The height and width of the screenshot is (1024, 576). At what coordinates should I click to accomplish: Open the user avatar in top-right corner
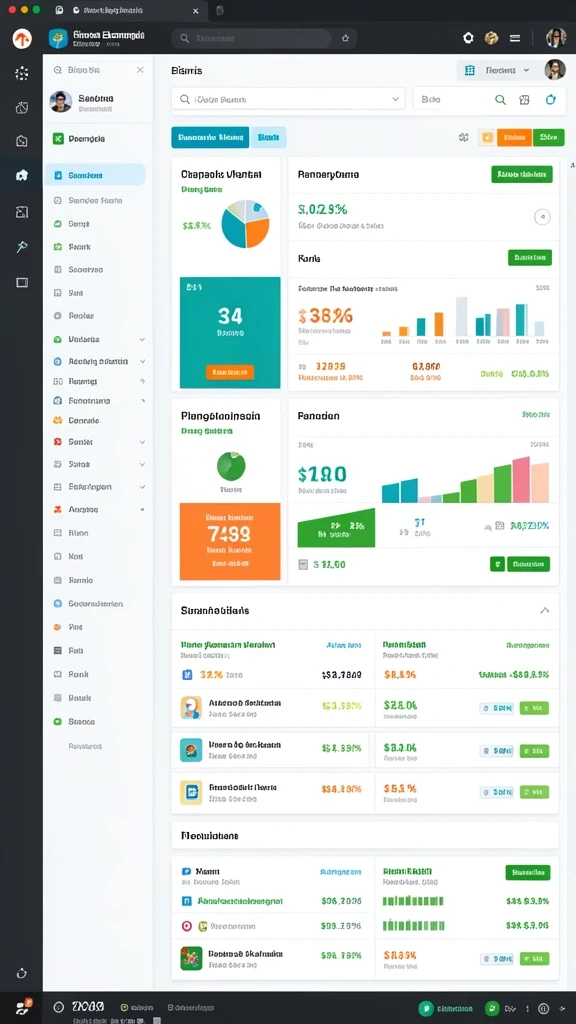556,38
